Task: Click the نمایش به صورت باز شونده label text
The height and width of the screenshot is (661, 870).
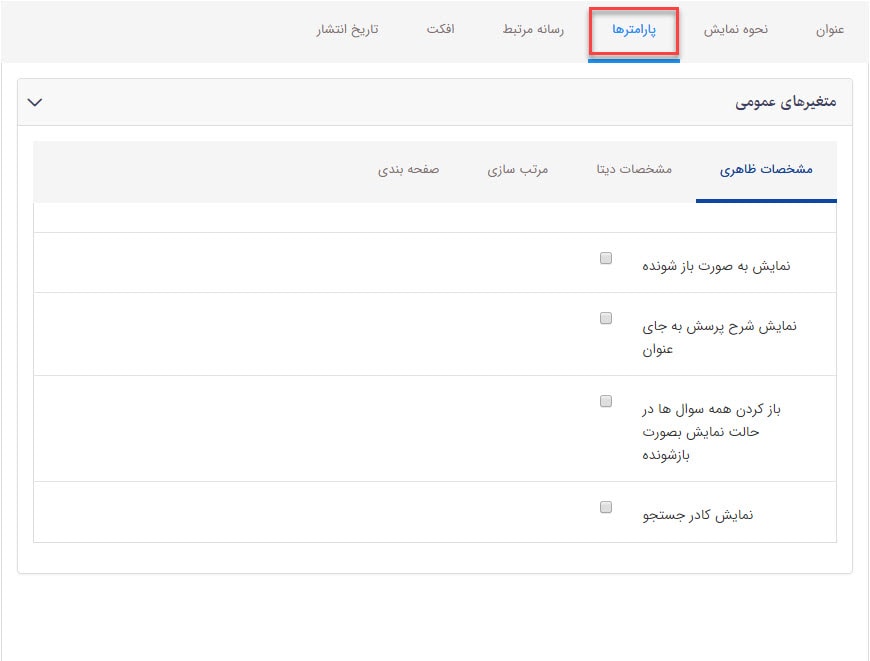Action: (x=716, y=267)
